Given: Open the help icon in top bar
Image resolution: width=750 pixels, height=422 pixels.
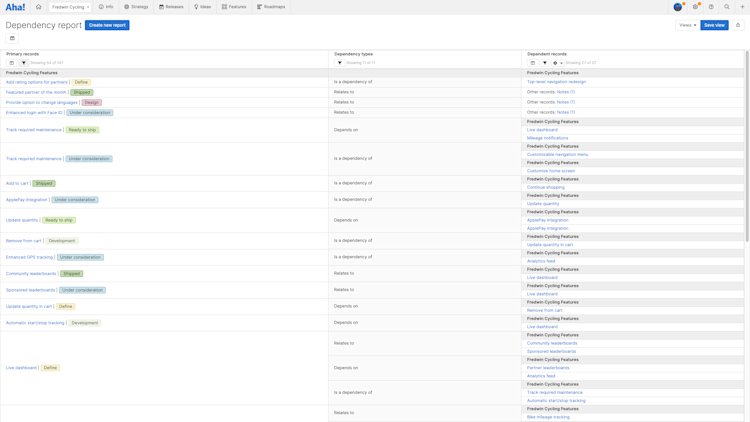Looking at the screenshot, I should click(x=711, y=7).
